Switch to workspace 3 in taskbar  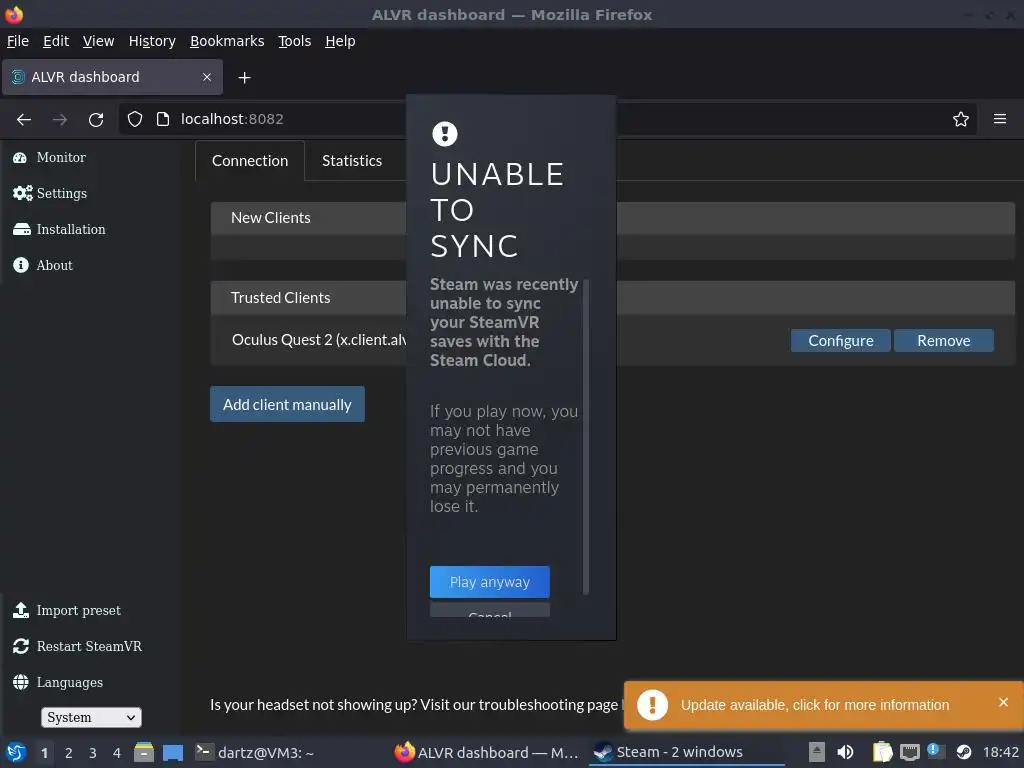point(93,753)
